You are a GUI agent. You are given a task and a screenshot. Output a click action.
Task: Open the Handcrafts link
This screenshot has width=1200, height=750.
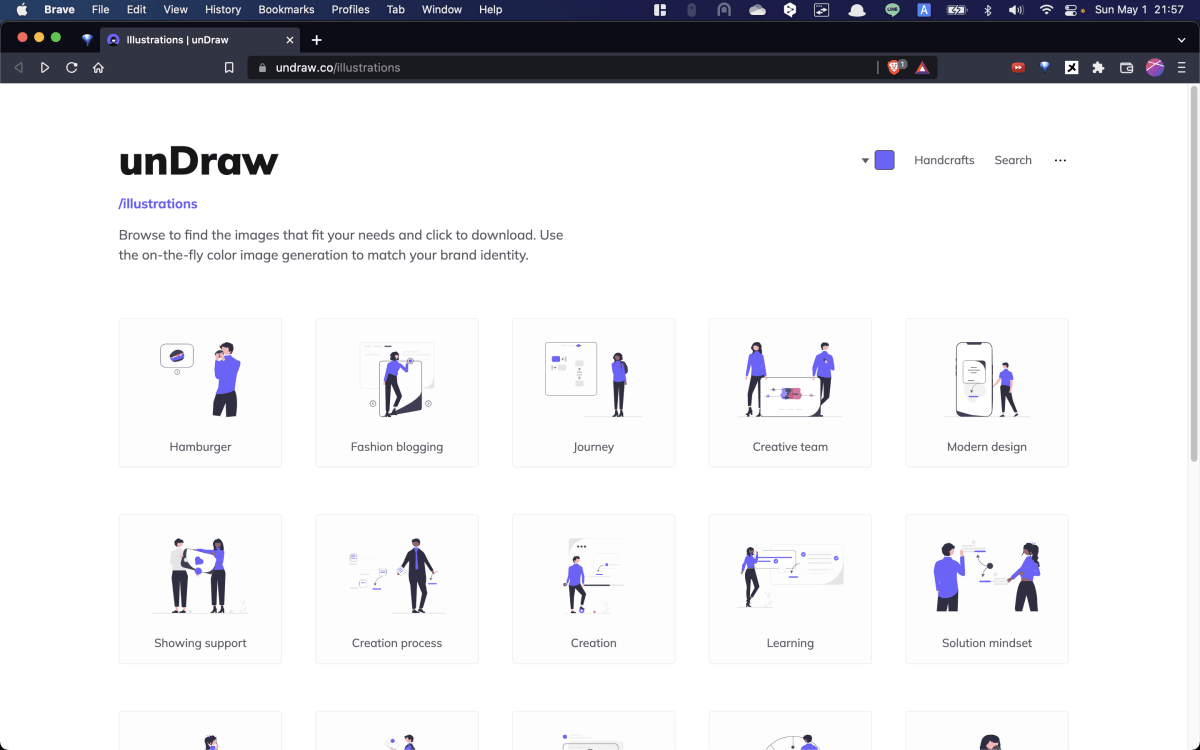click(944, 160)
